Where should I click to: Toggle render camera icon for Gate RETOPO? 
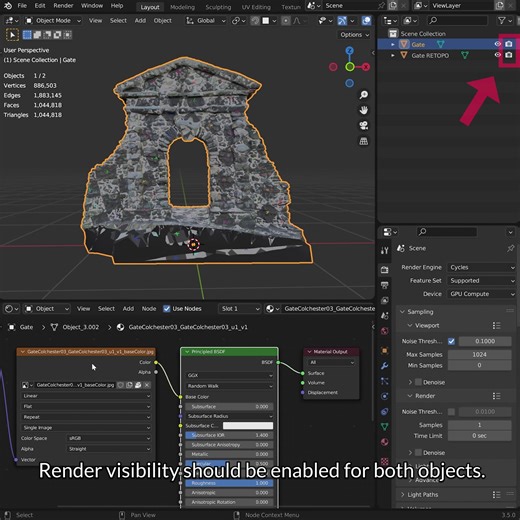coord(509,55)
